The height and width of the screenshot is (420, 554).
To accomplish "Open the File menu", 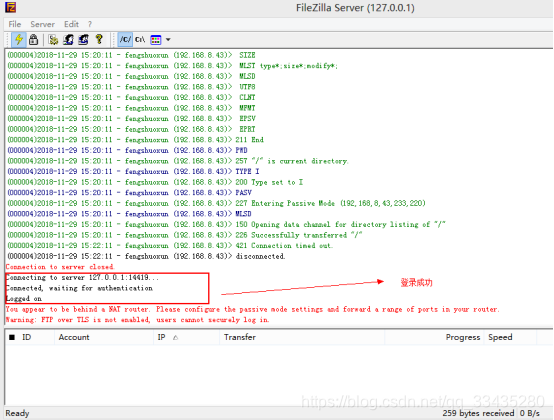I will pos(15,24).
